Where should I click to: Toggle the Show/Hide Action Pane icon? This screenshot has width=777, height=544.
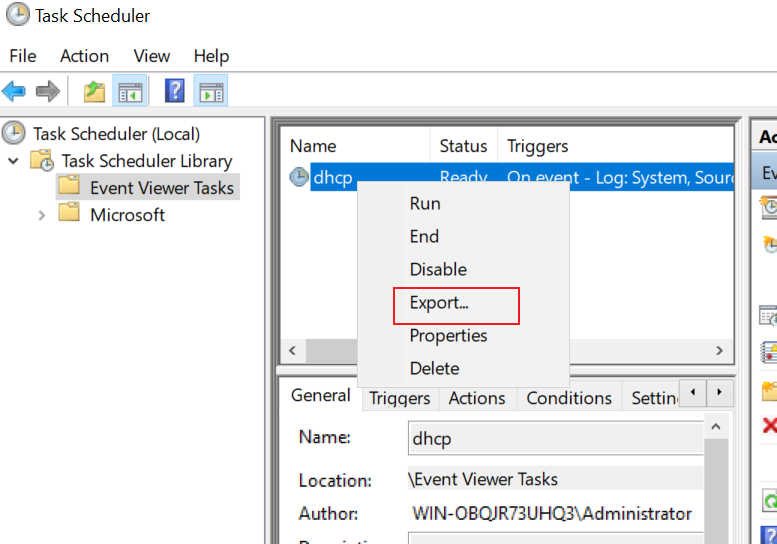click(211, 91)
